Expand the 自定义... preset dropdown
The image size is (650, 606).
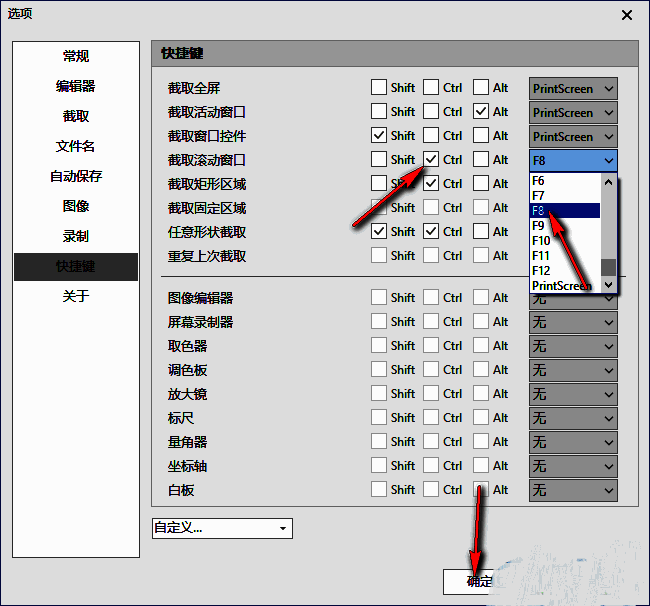[222, 528]
